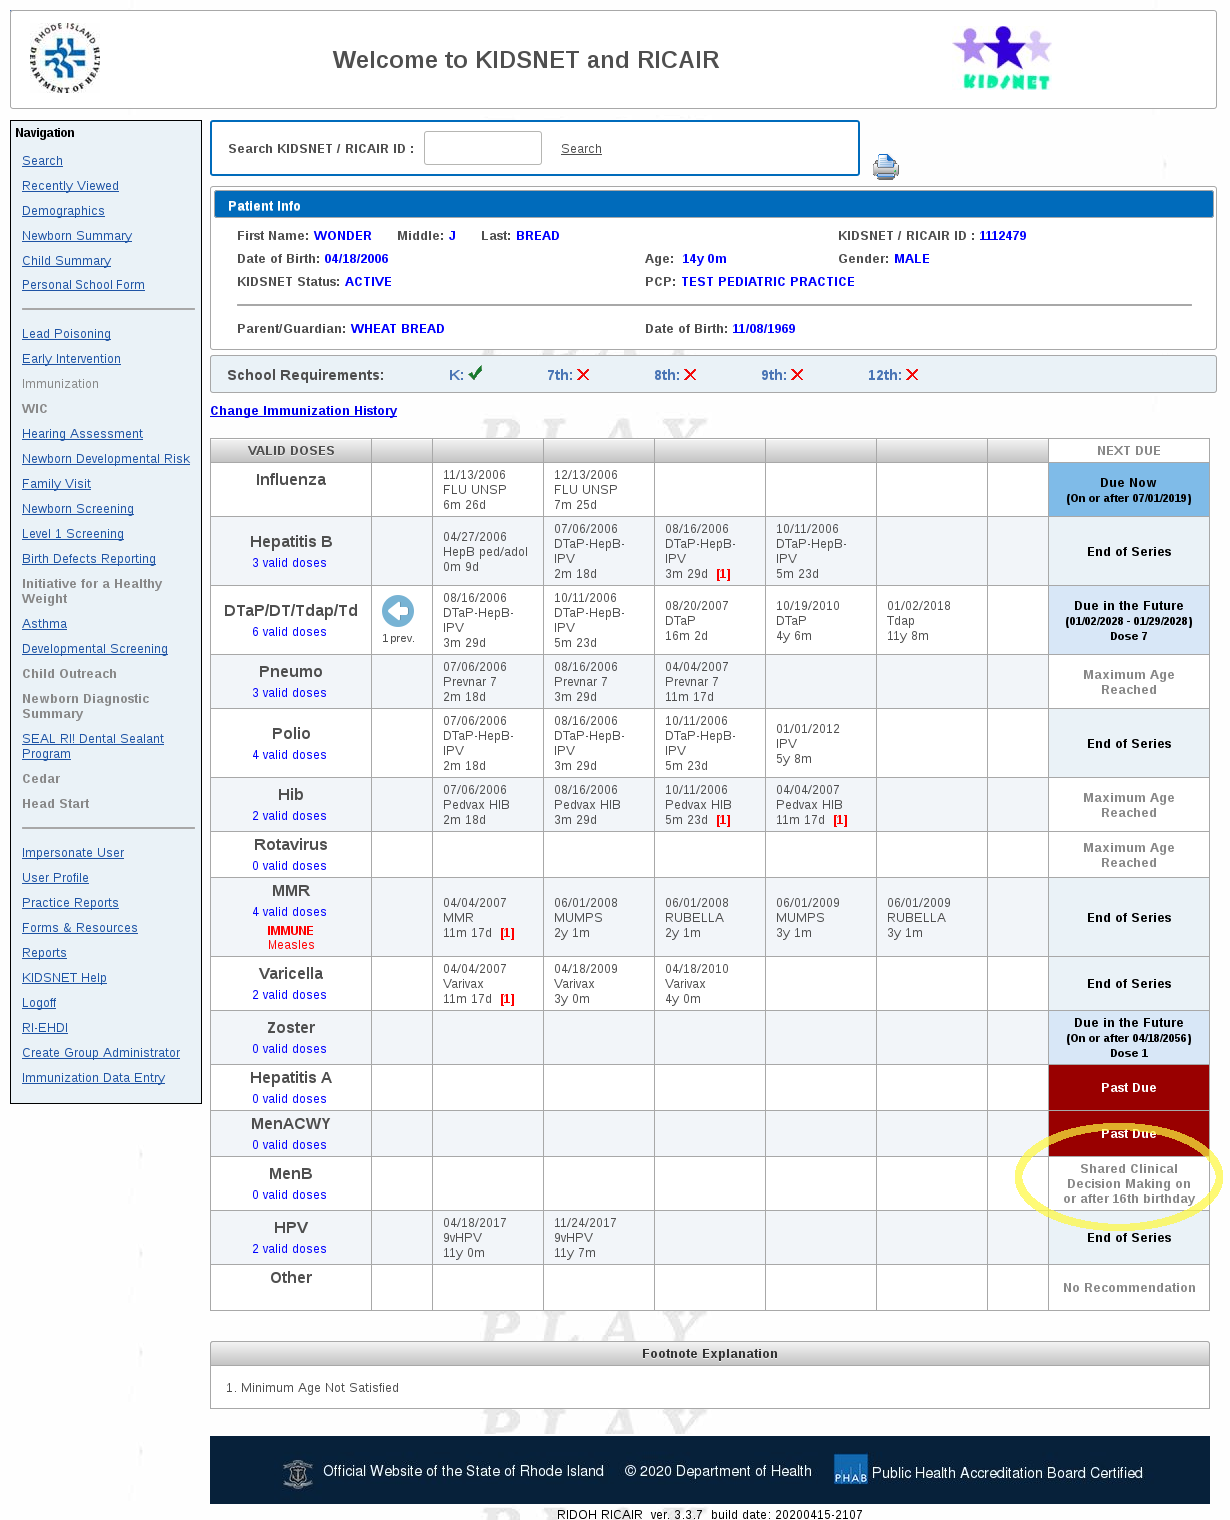Open Demographics in the navigation
Image resolution: width=1230 pixels, height=1520 pixels.
pyautogui.click(x=63, y=211)
